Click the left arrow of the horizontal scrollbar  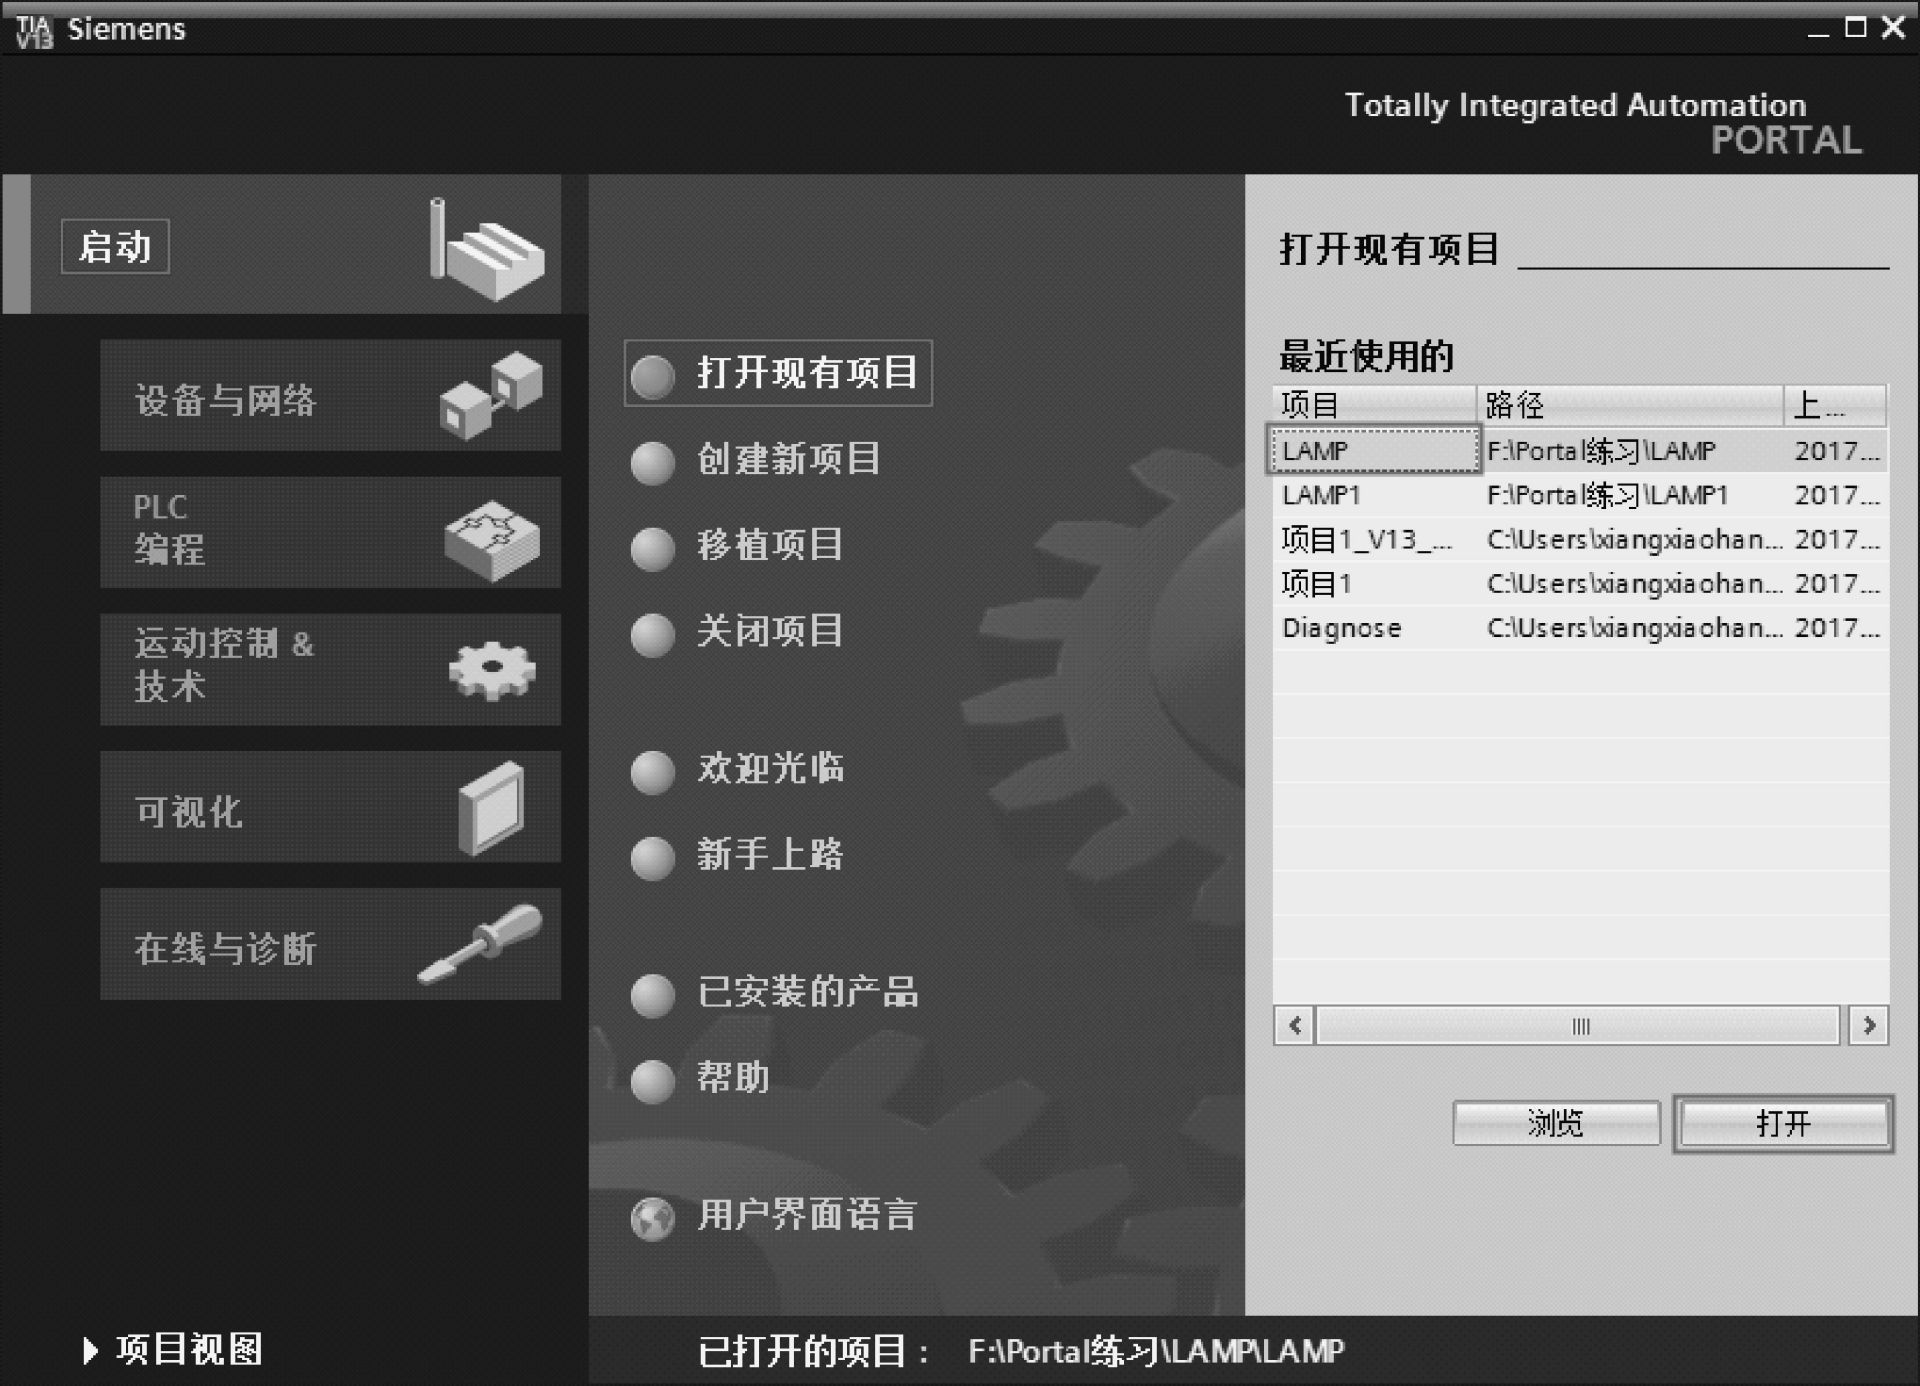[x=1295, y=1025]
